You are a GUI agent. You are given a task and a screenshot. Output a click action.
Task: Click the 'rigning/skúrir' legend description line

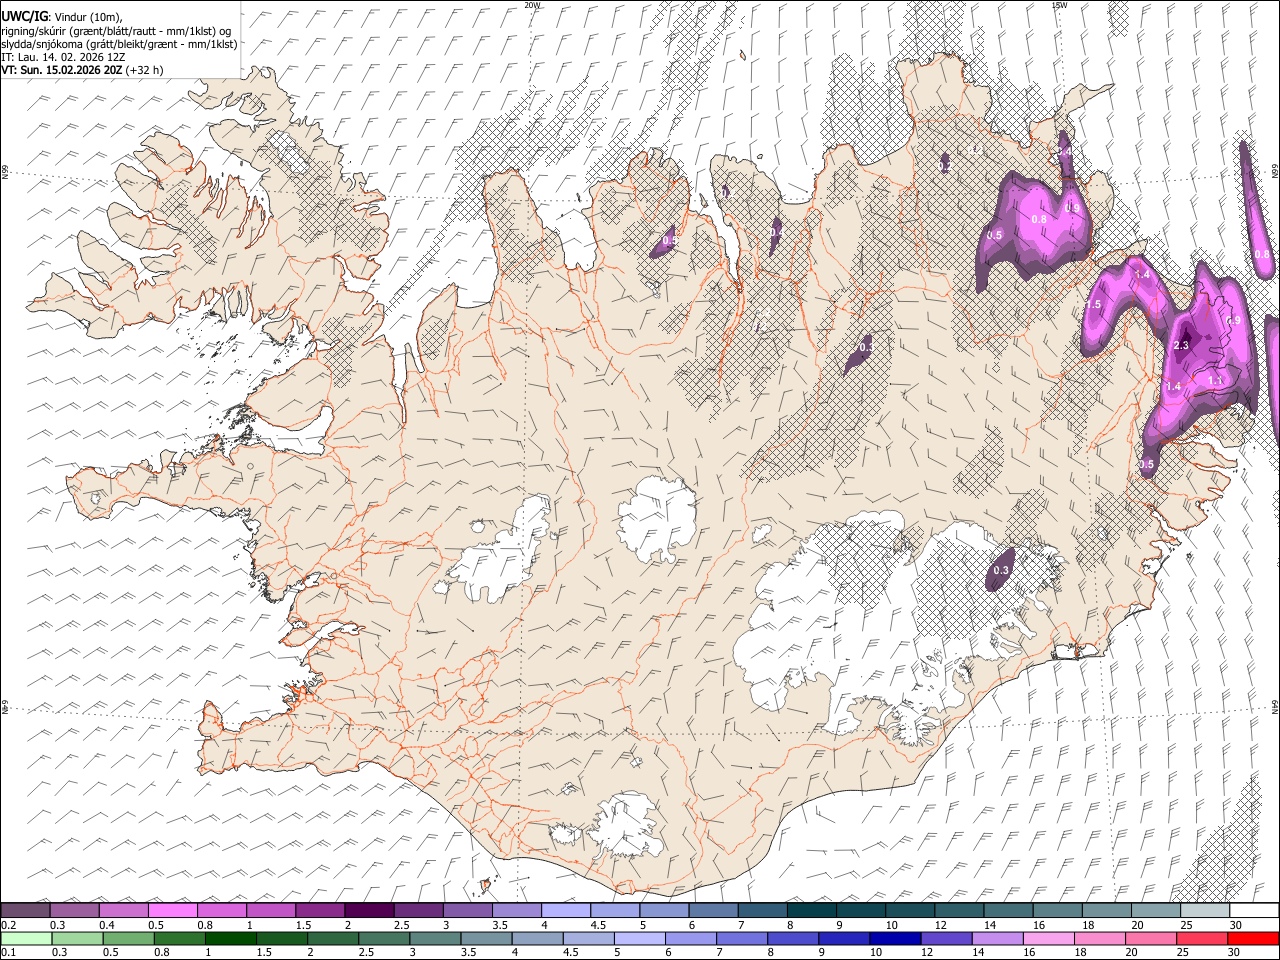coord(116,30)
